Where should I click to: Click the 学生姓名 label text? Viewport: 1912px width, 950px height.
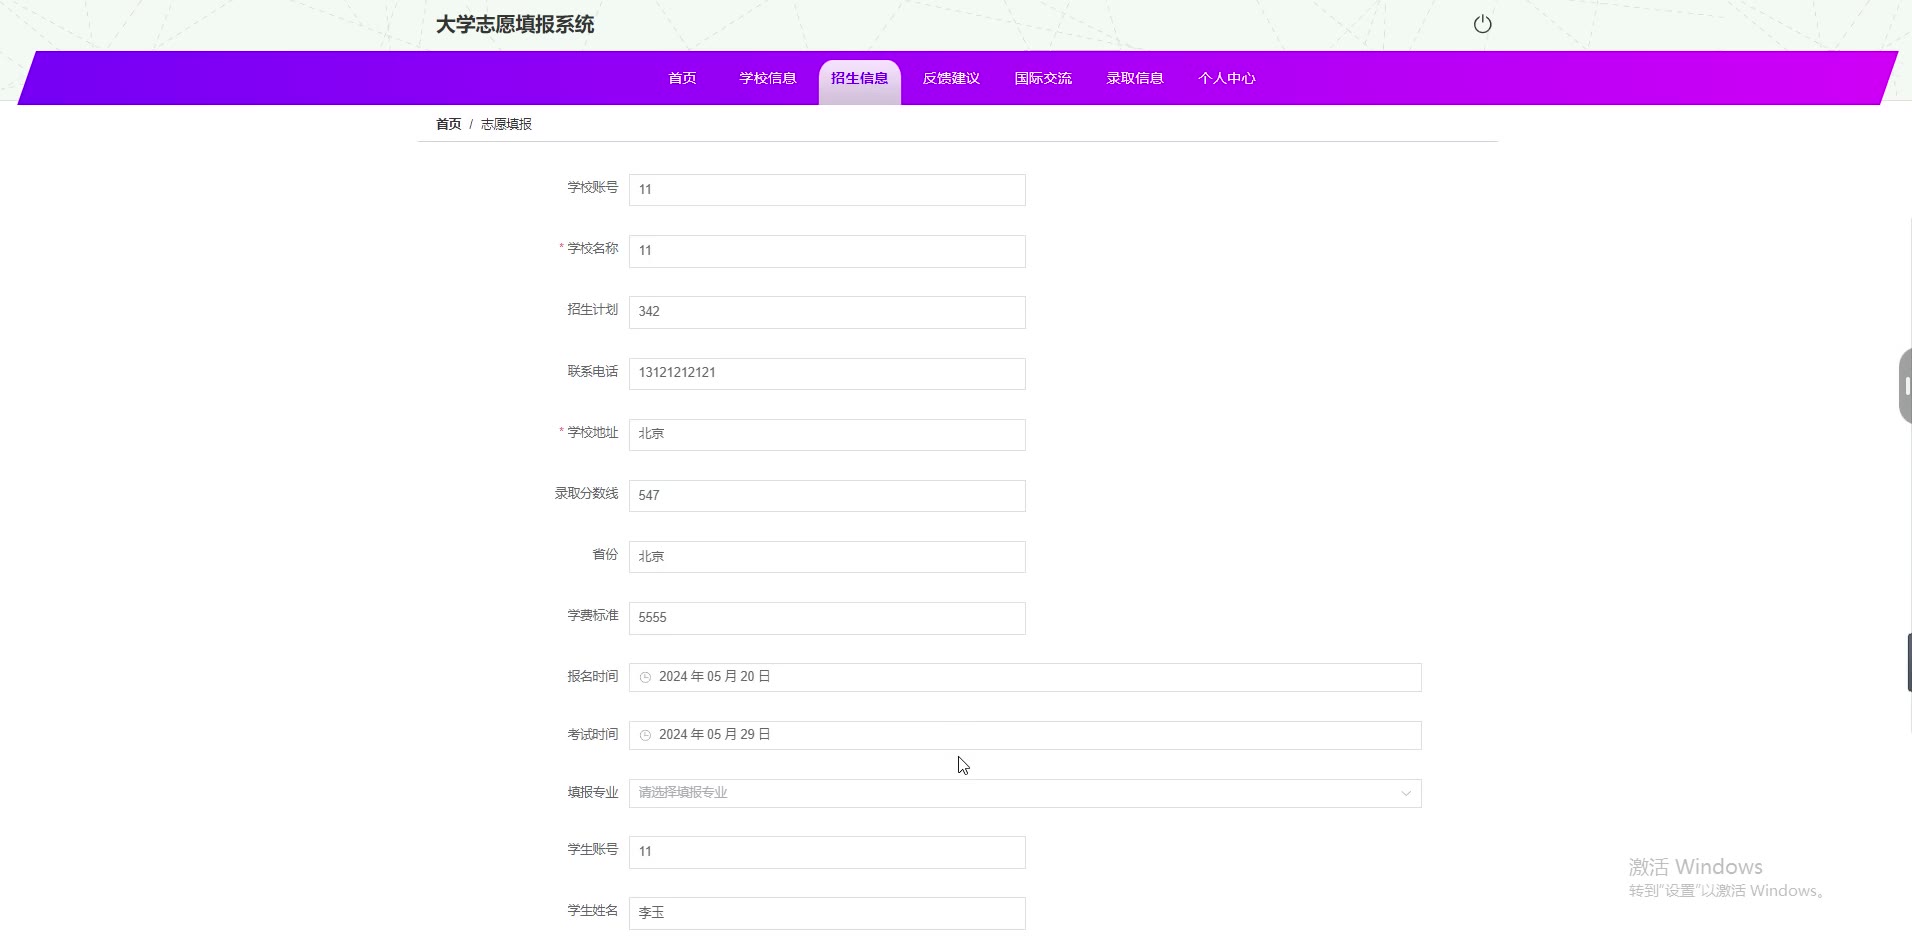coord(593,910)
